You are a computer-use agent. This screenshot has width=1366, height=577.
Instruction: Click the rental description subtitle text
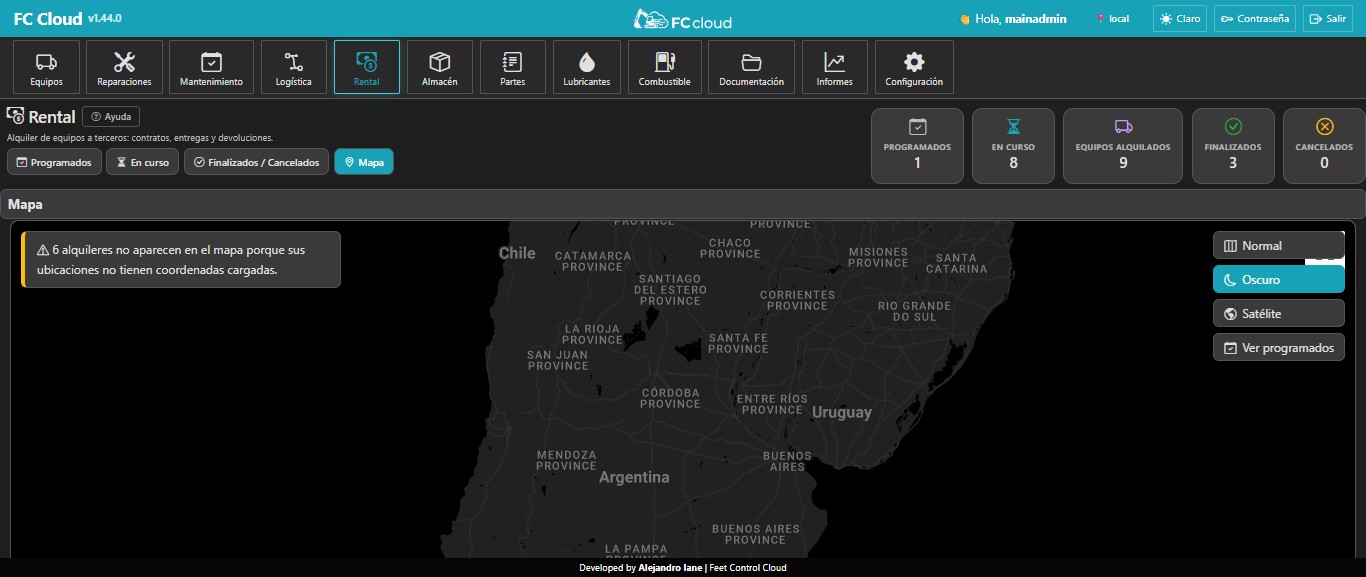(x=140, y=138)
